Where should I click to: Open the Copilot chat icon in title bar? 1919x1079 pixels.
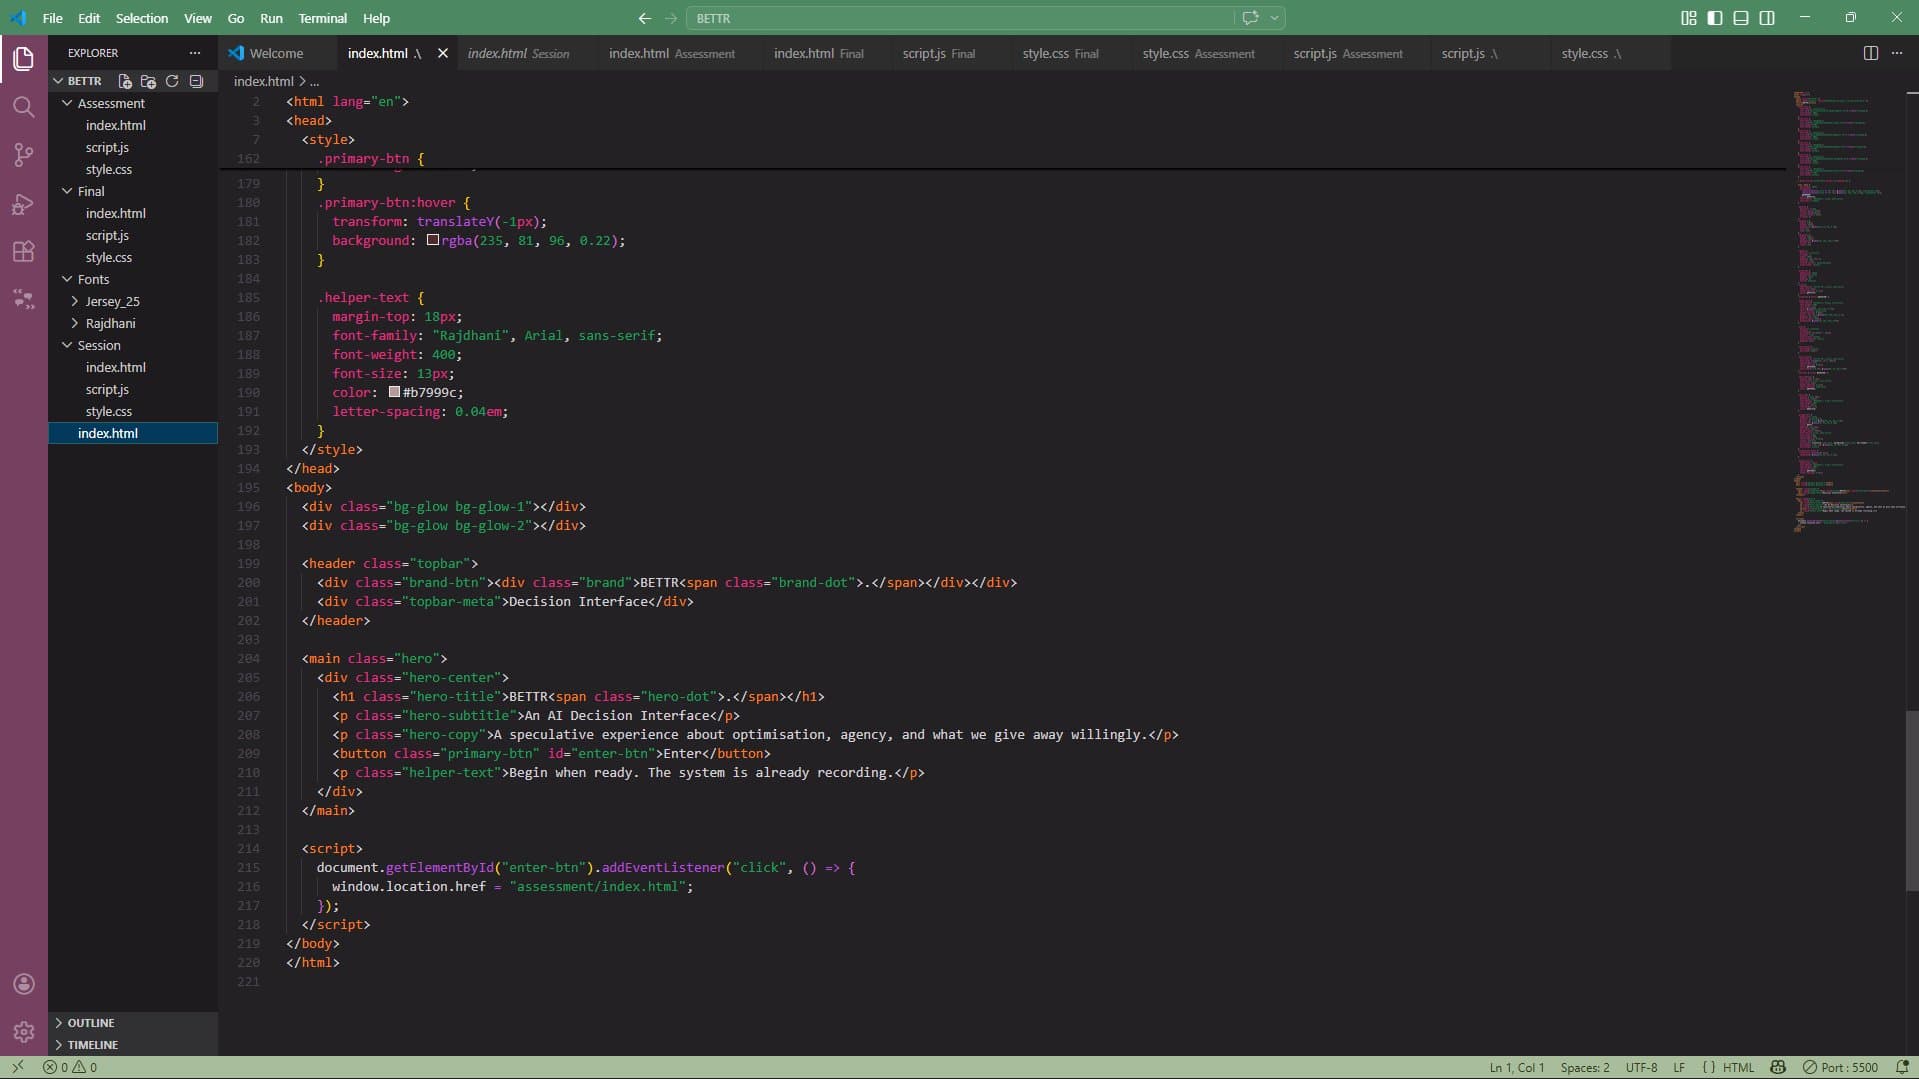(1250, 18)
